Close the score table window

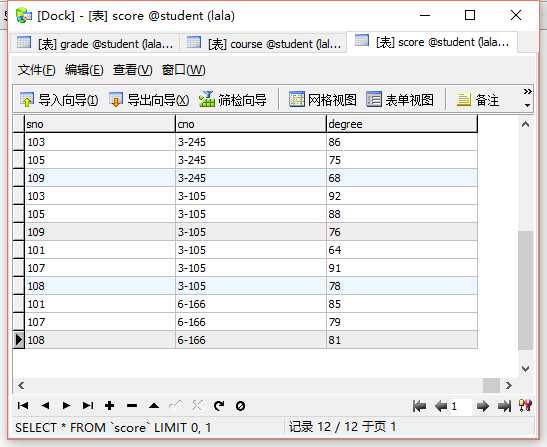516,15
